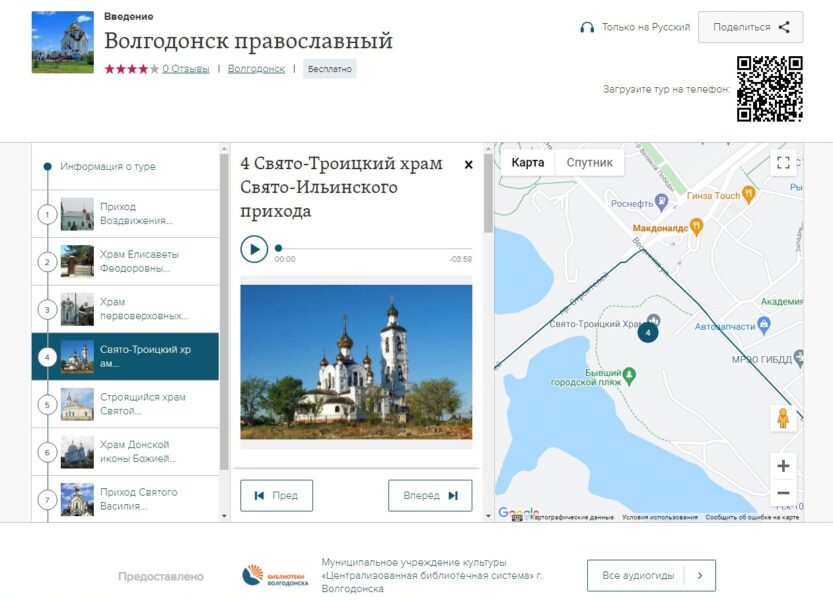Click the QR code image
This screenshot has height=600, width=833.
[769, 88]
